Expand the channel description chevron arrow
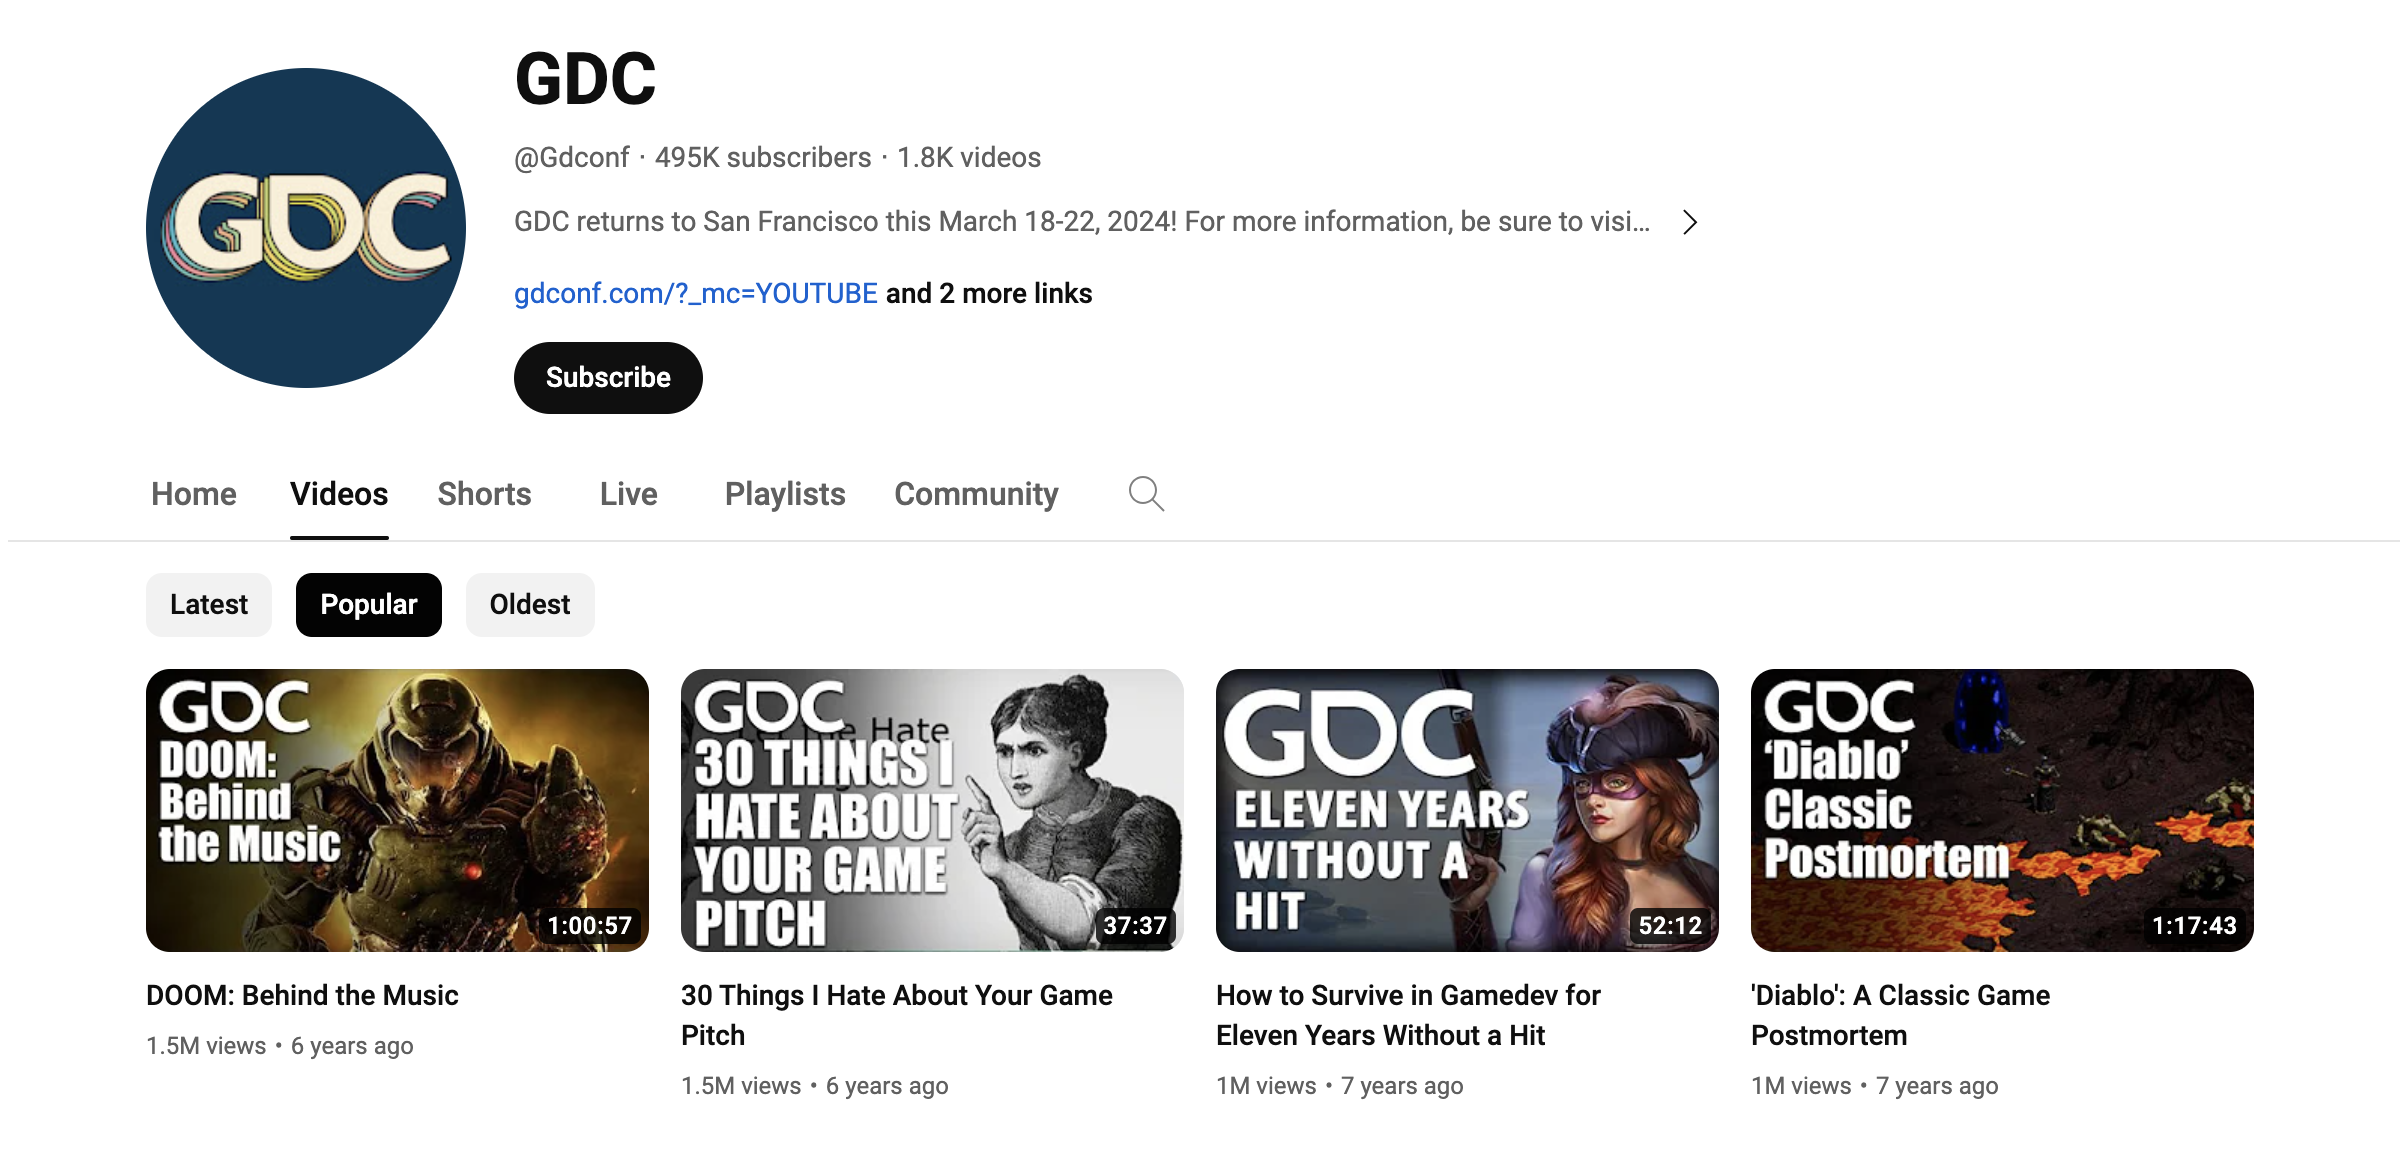This screenshot has width=2400, height=1168. pos(1689,222)
